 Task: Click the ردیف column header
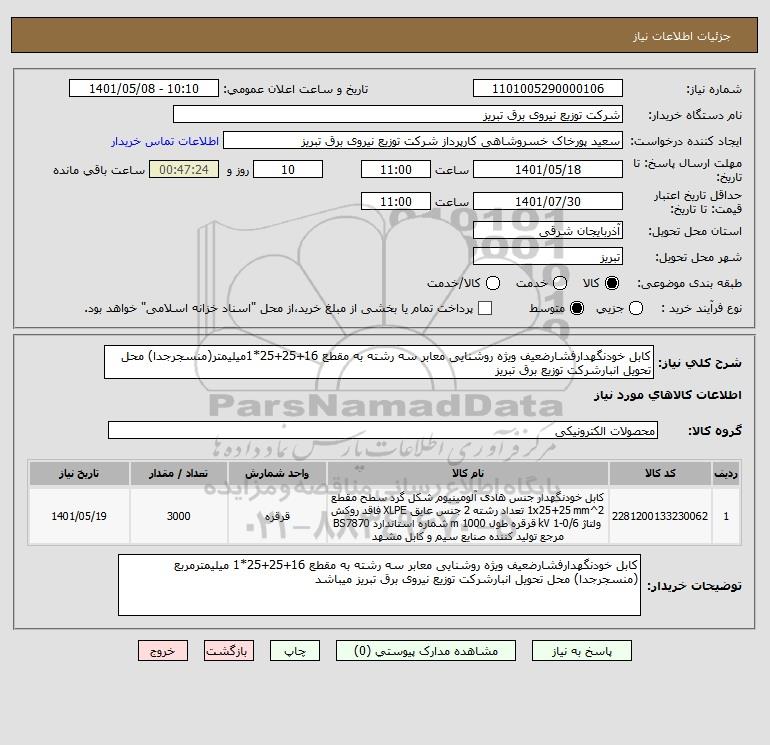[x=726, y=473]
